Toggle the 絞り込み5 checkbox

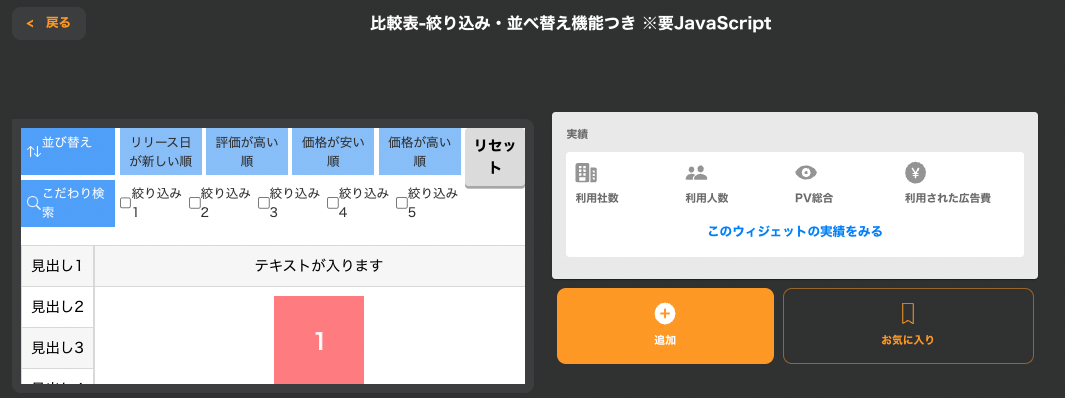point(401,202)
